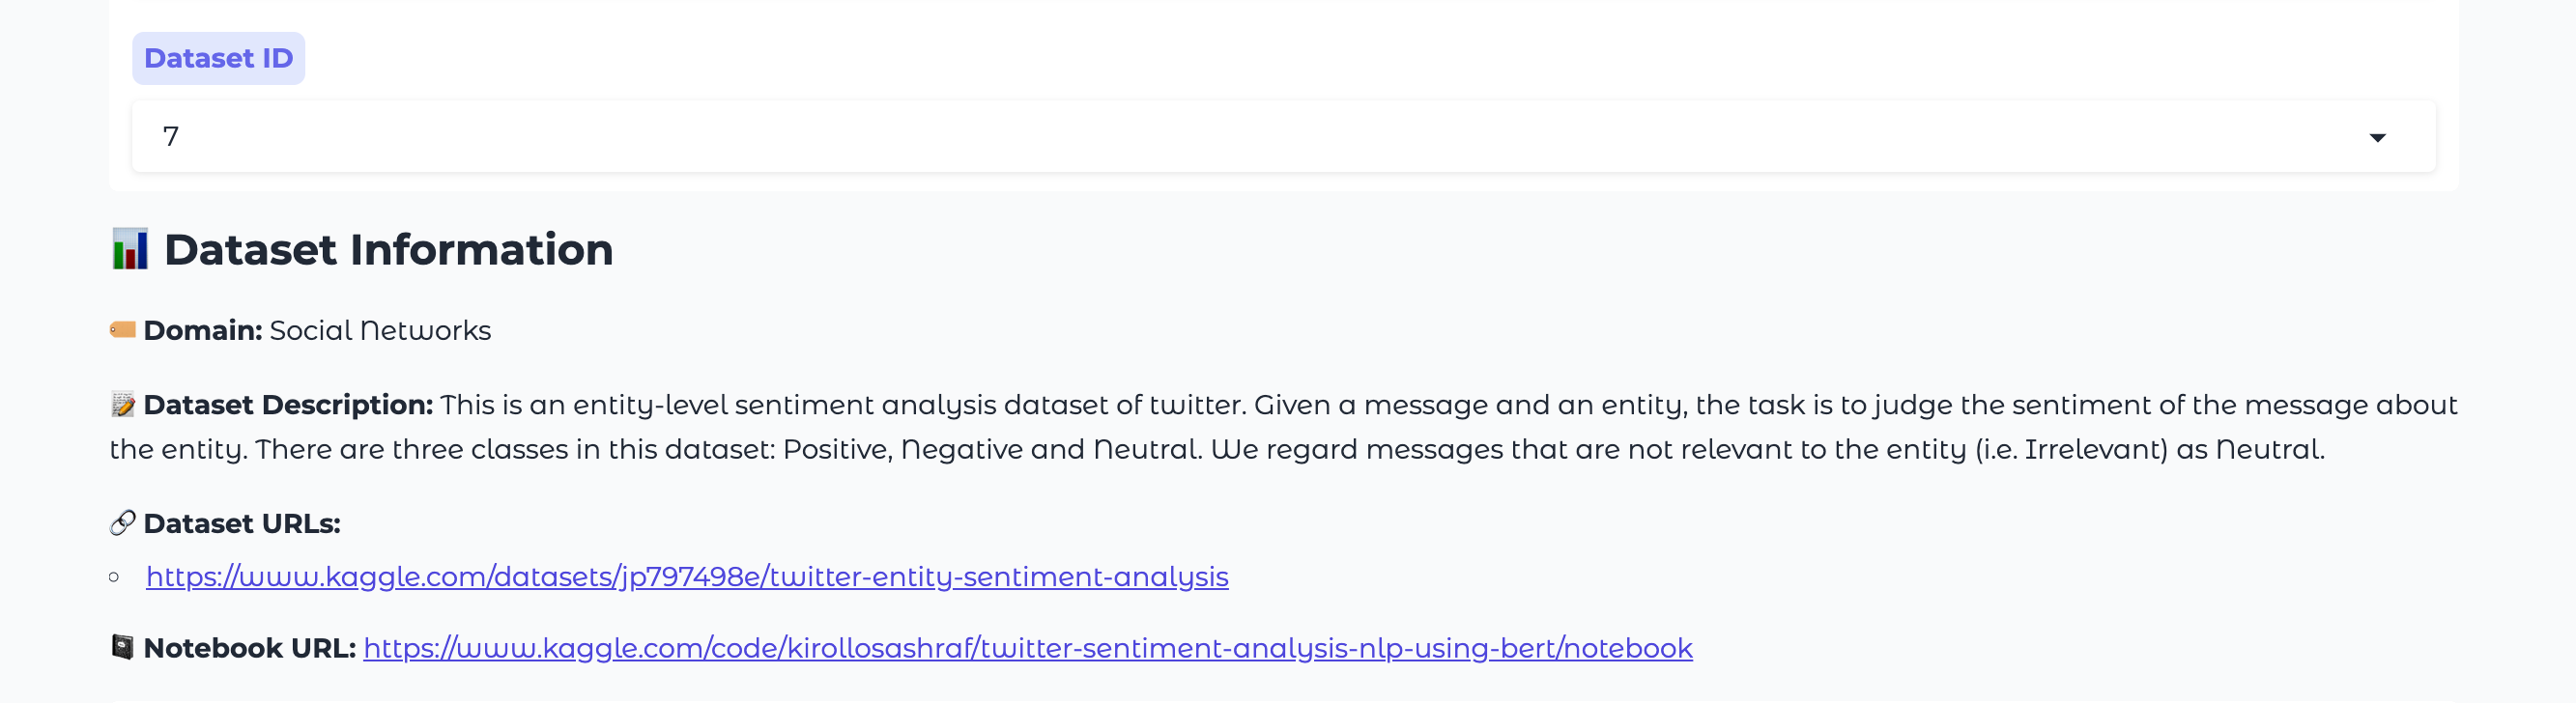Image resolution: width=2576 pixels, height=703 pixels.
Task: Click the bar chart icon beside Dataset Information
Action: pyautogui.click(x=130, y=250)
